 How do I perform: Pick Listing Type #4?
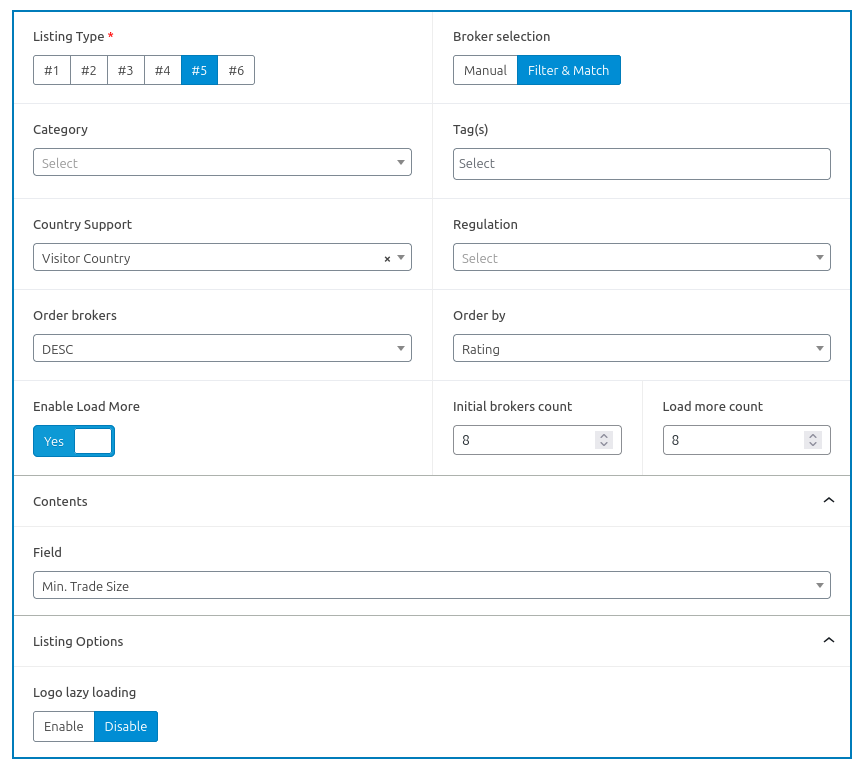click(162, 70)
